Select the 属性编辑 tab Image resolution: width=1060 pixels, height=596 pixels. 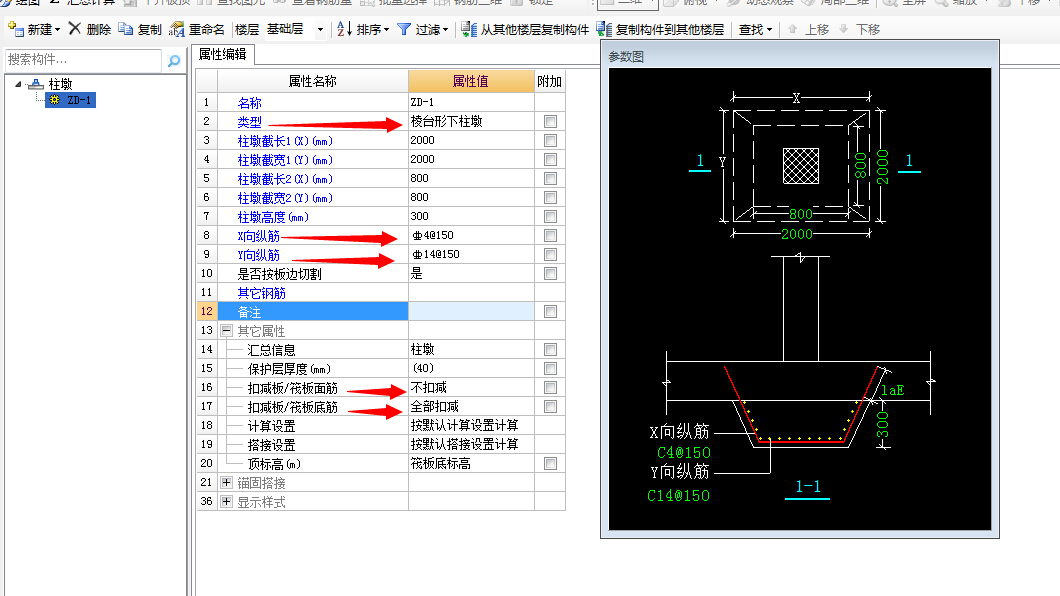(x=222, y=54)
